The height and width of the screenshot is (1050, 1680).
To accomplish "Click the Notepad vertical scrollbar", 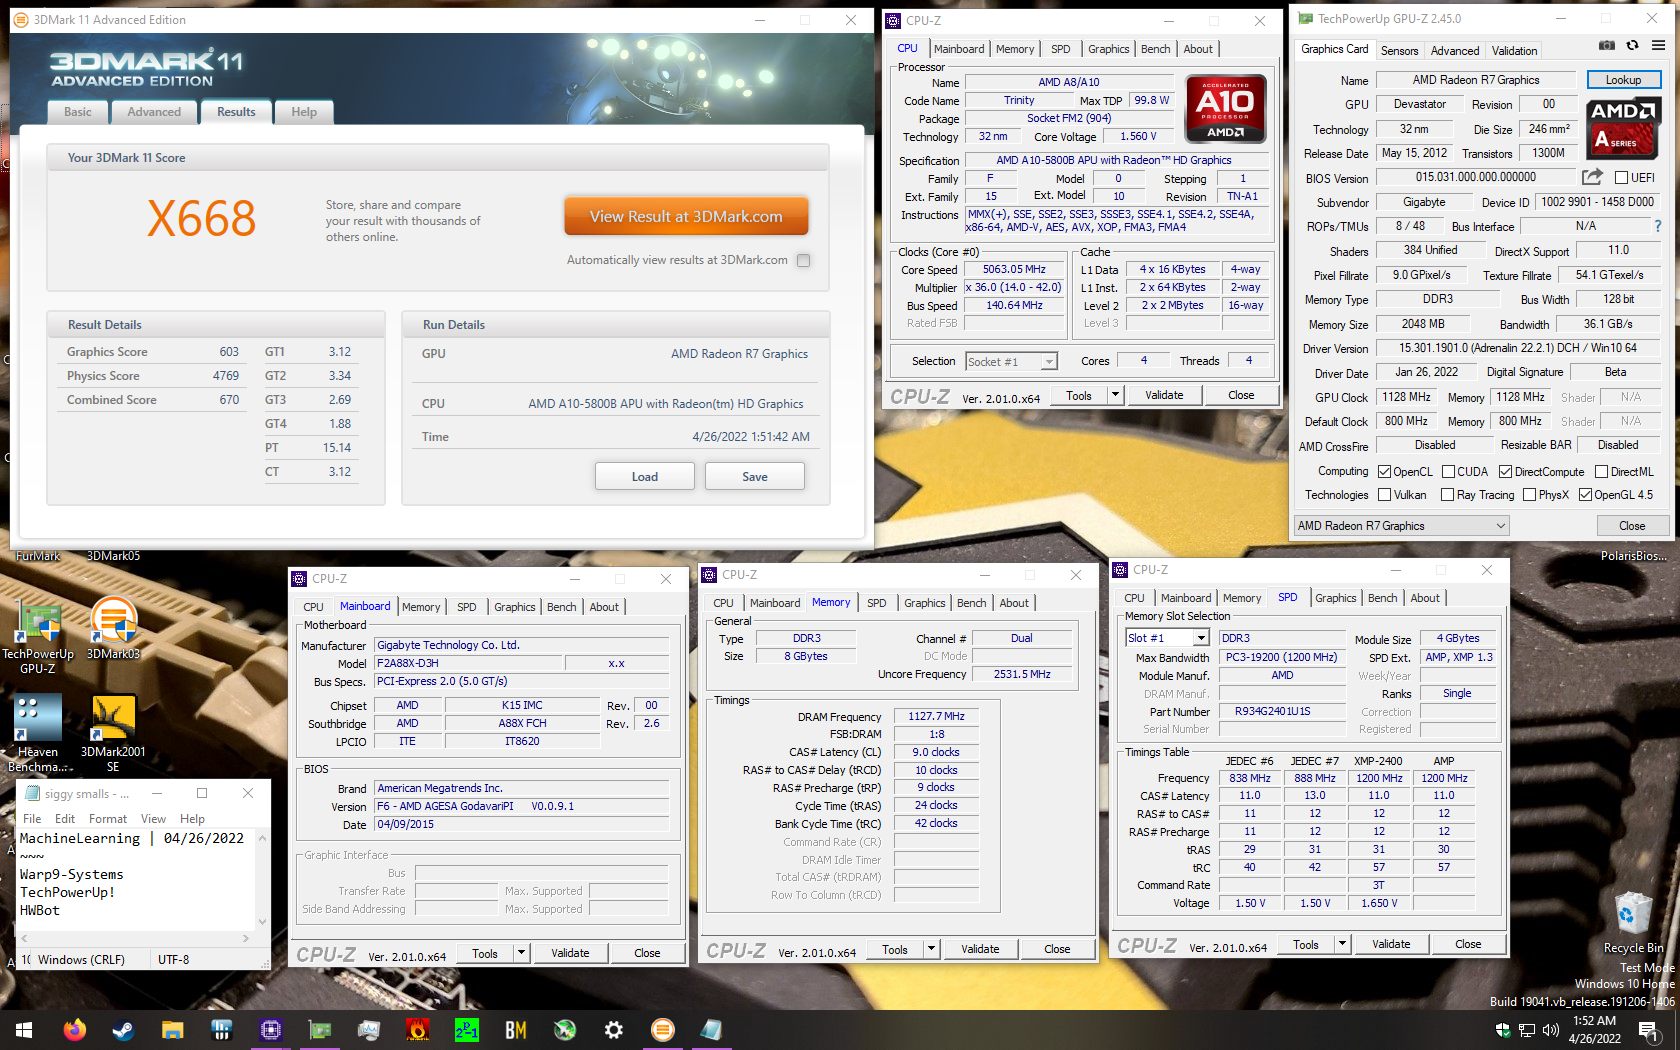I will click(263, 880).
